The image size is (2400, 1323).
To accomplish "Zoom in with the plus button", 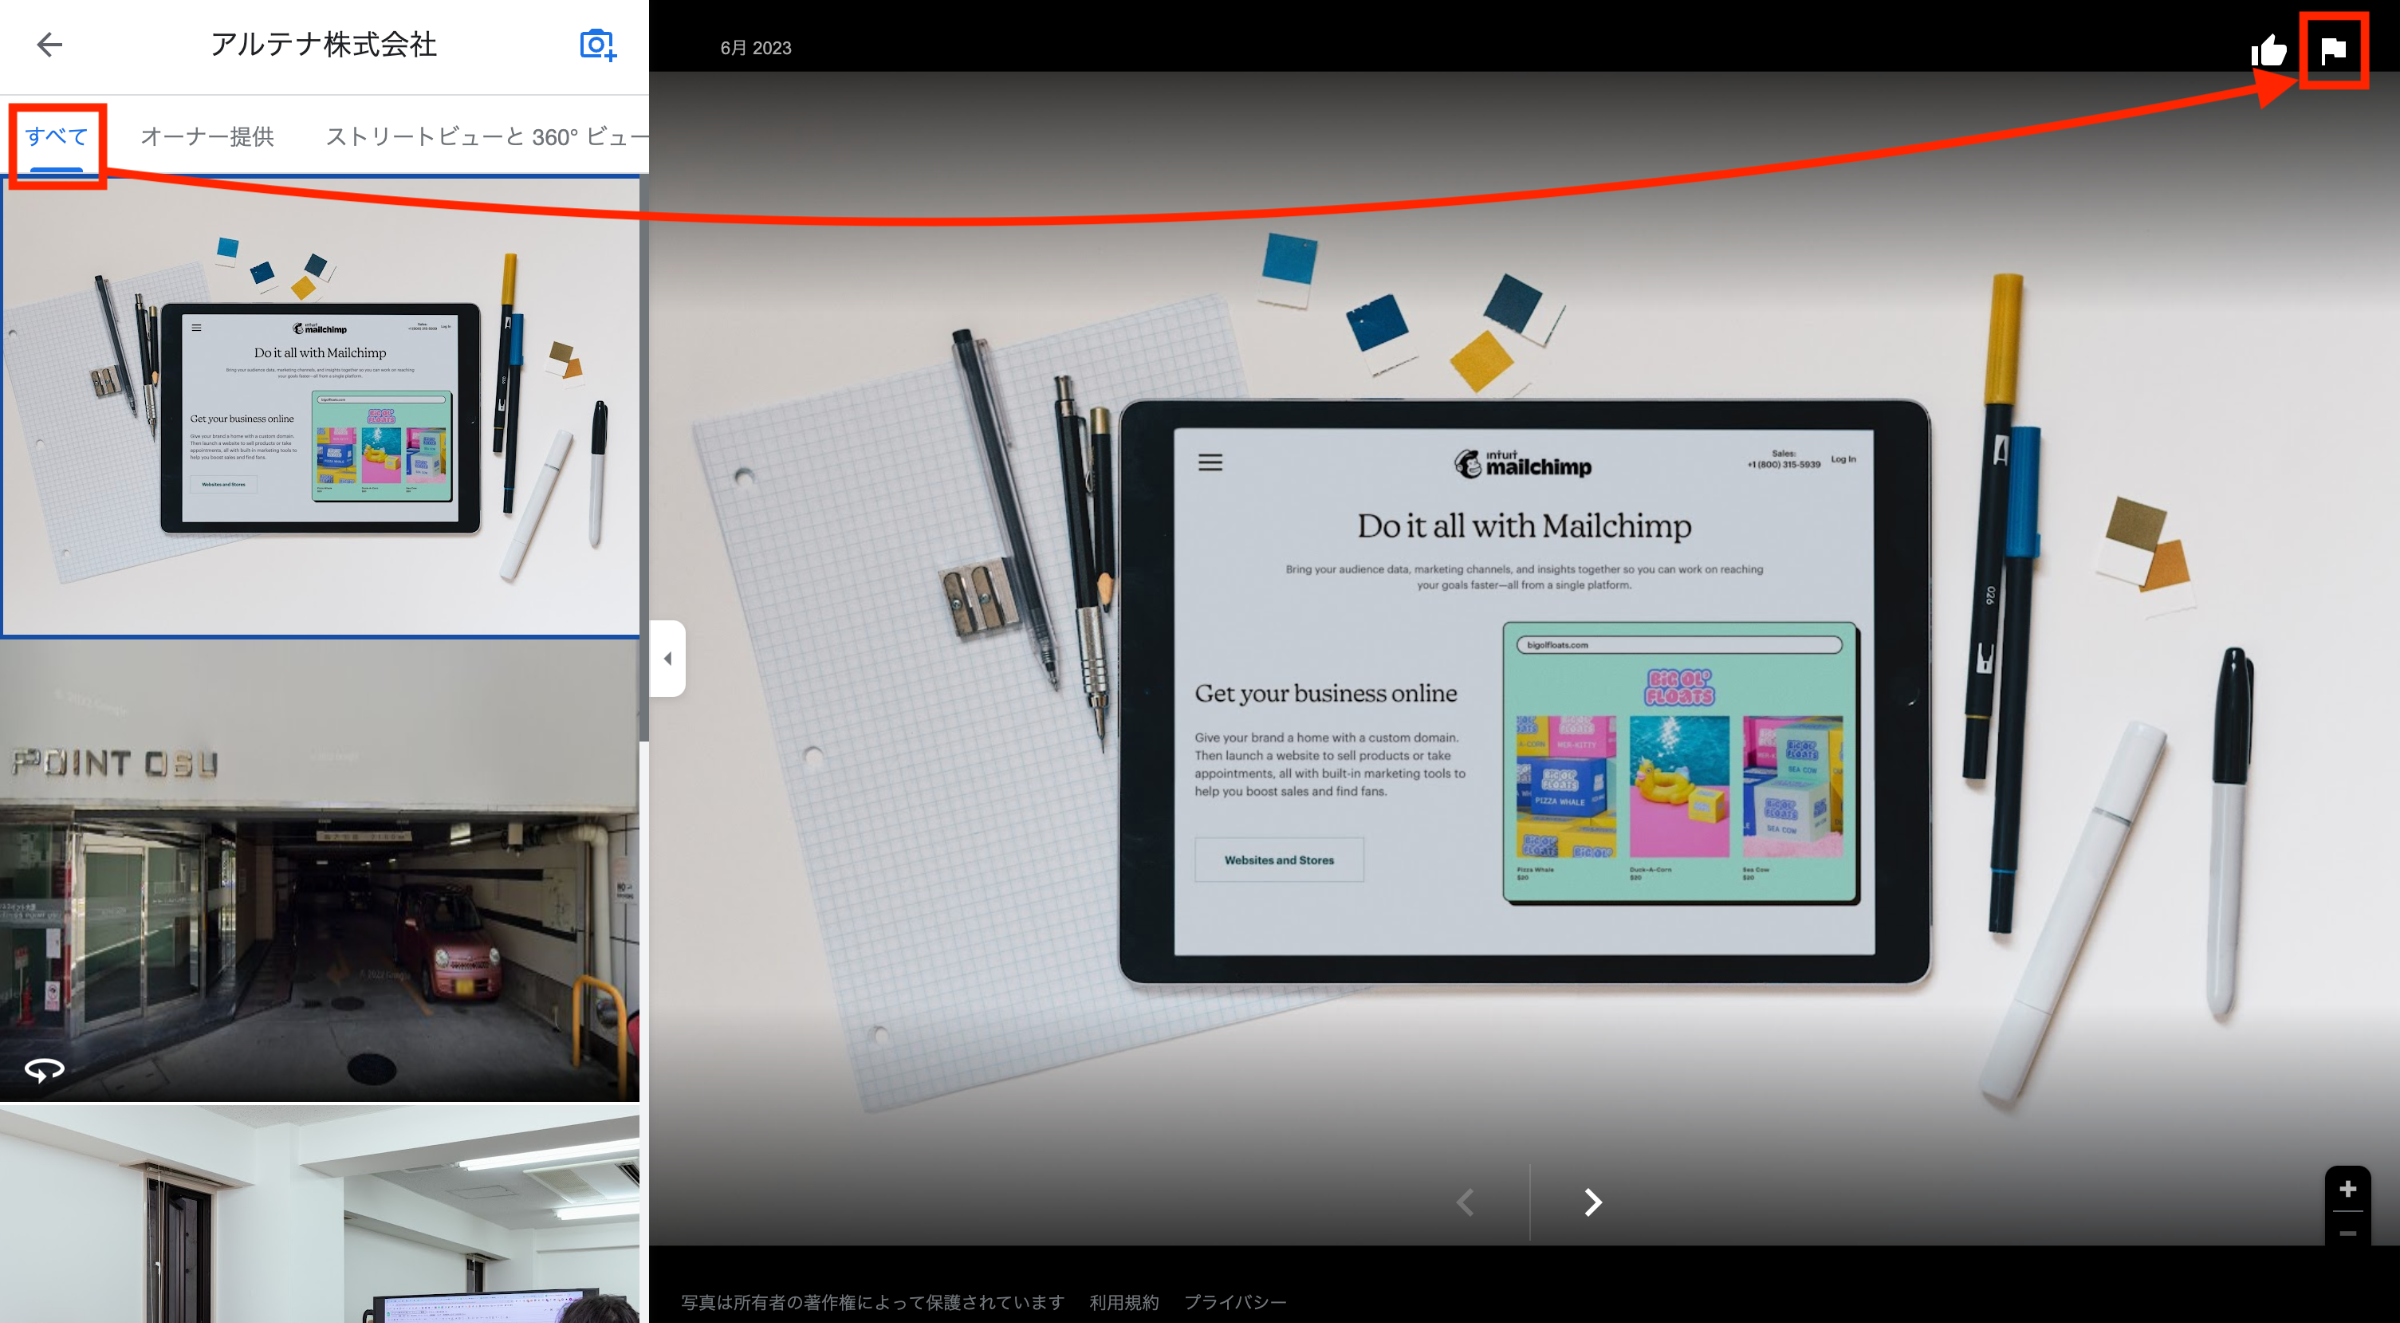I will tap(2348, 1189).
